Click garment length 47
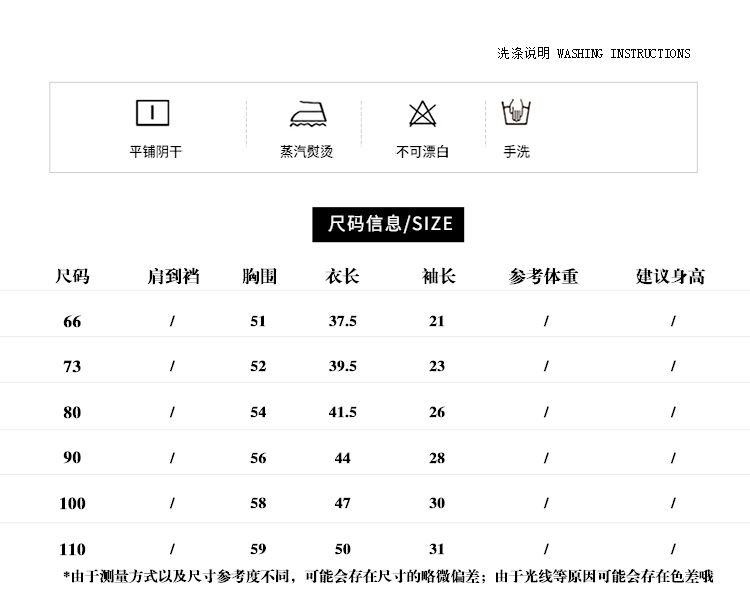Viewport: 750px width, 595px height. (x=342, y=503)
